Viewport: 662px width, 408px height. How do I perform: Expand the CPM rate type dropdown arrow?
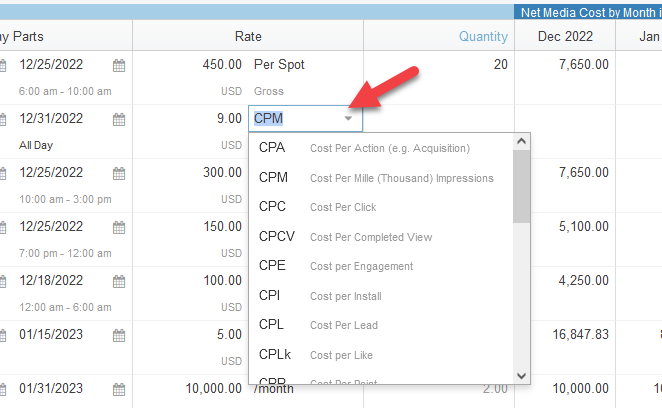click(x=348, y=119)
